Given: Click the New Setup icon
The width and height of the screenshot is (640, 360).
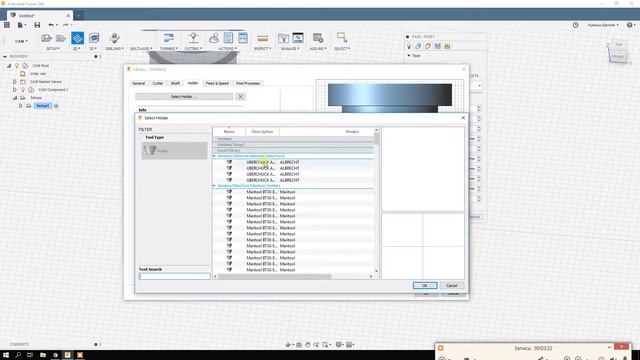Looking at the screenshot, I should 47,38.
